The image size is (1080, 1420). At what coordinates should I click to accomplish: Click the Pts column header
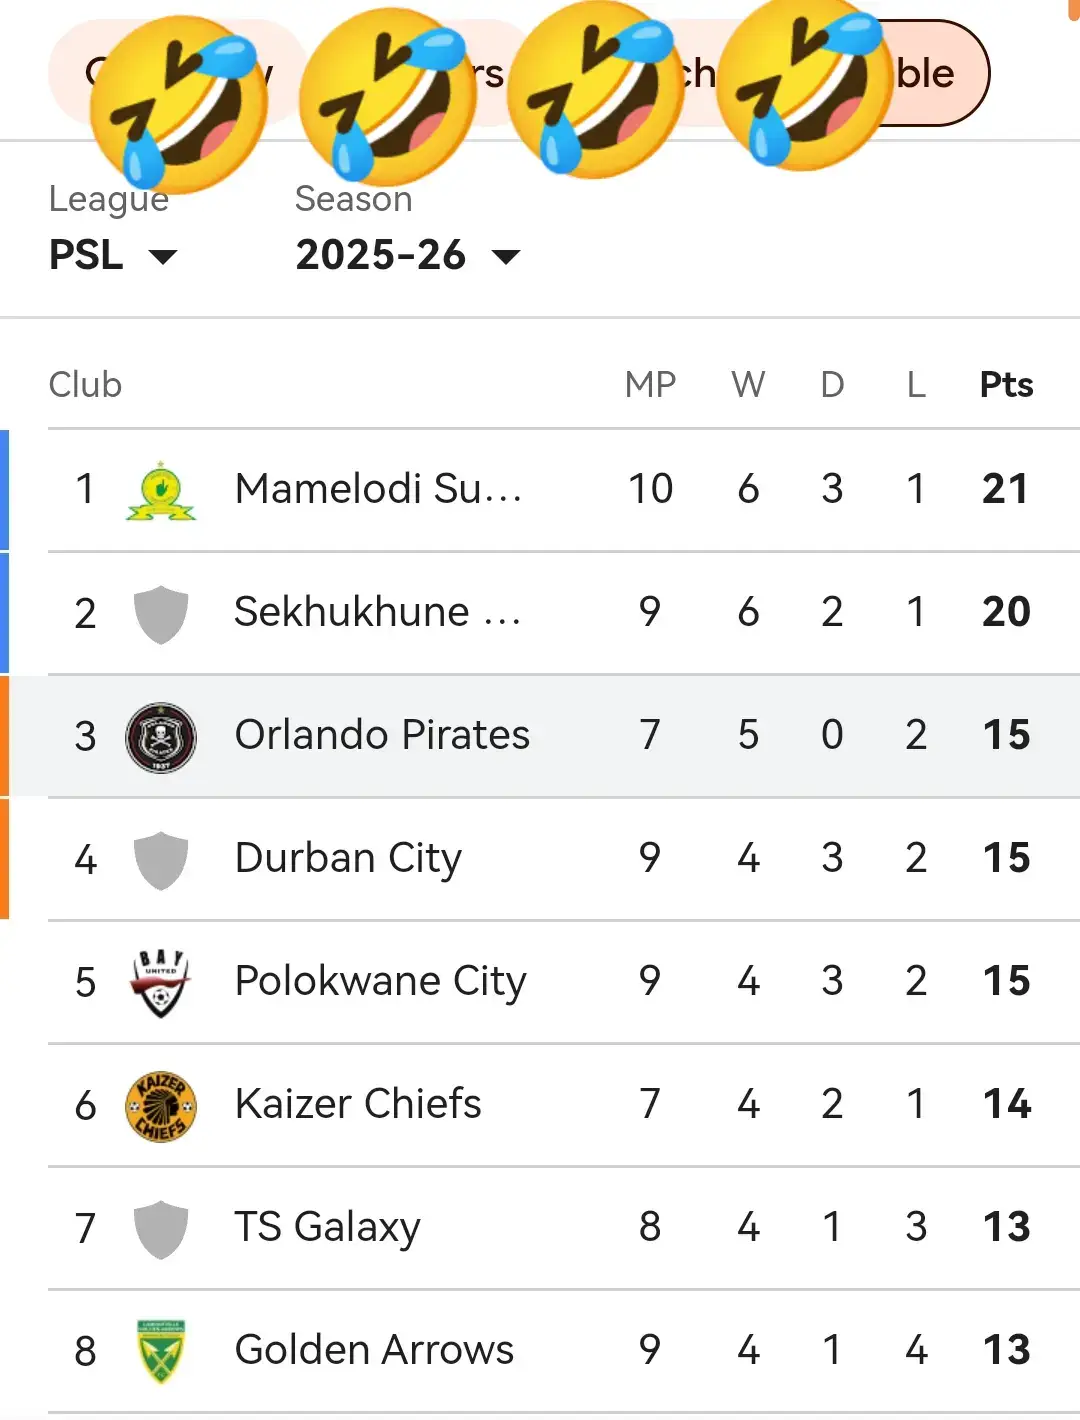tap(1006, 385)
